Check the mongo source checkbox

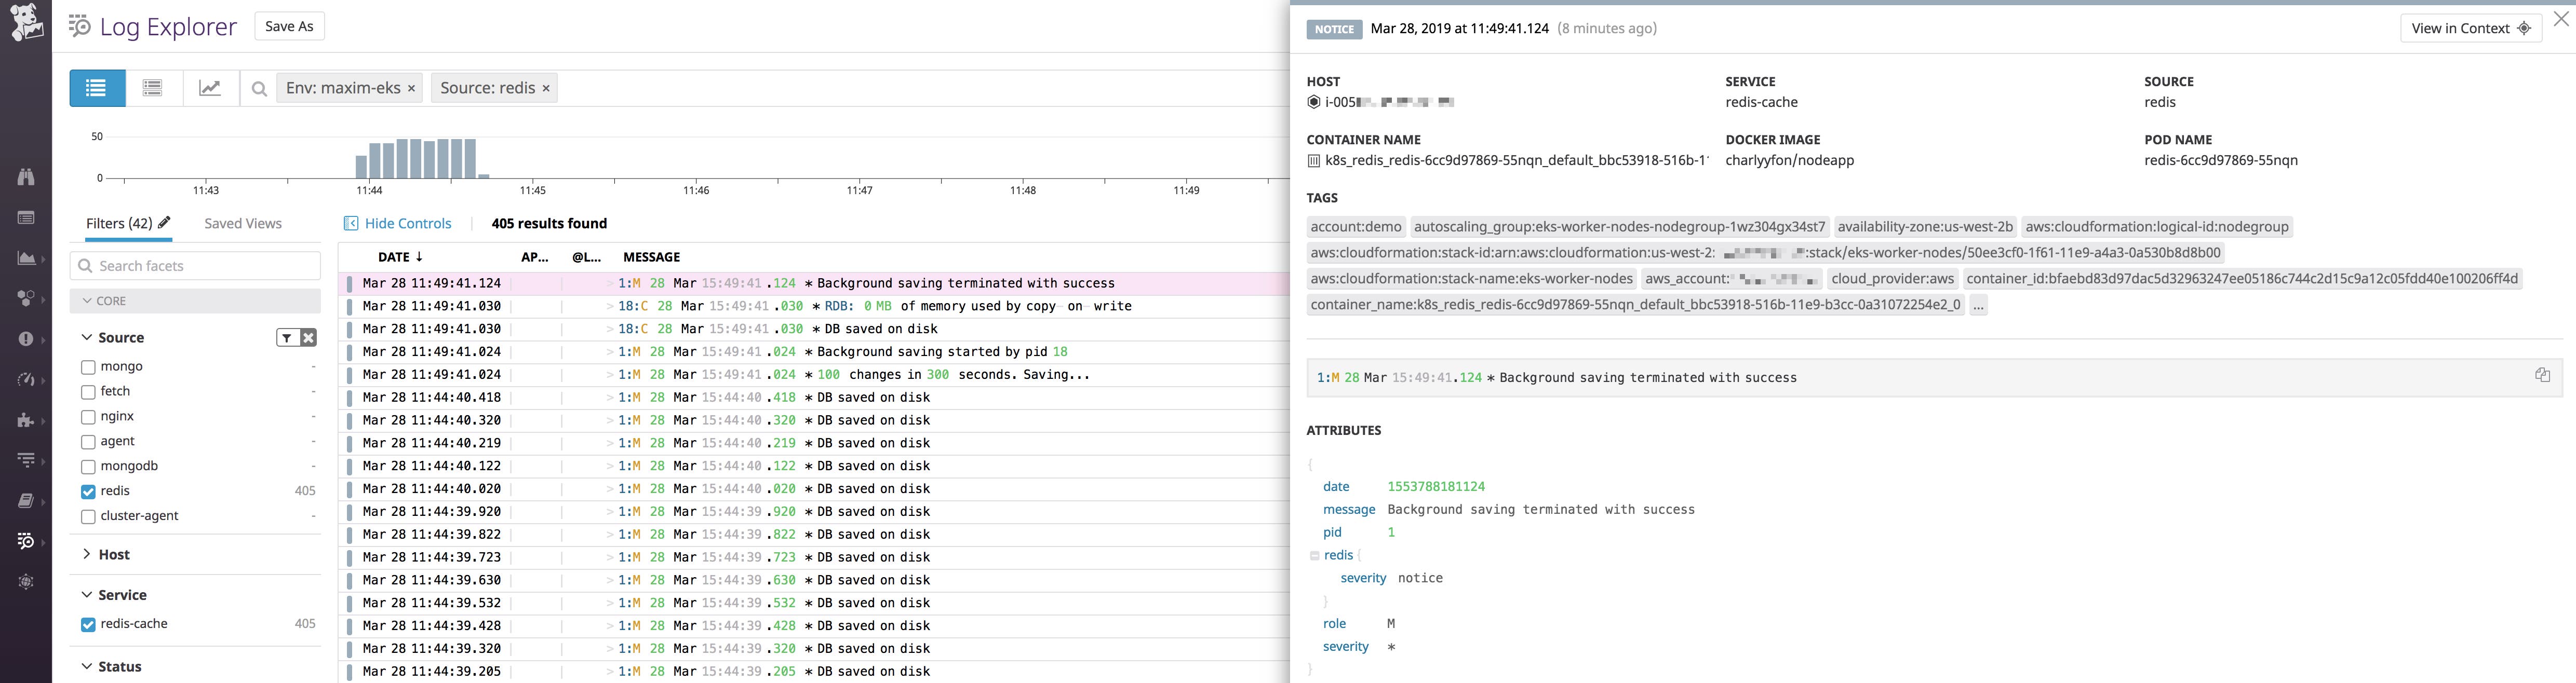[88, 366]
